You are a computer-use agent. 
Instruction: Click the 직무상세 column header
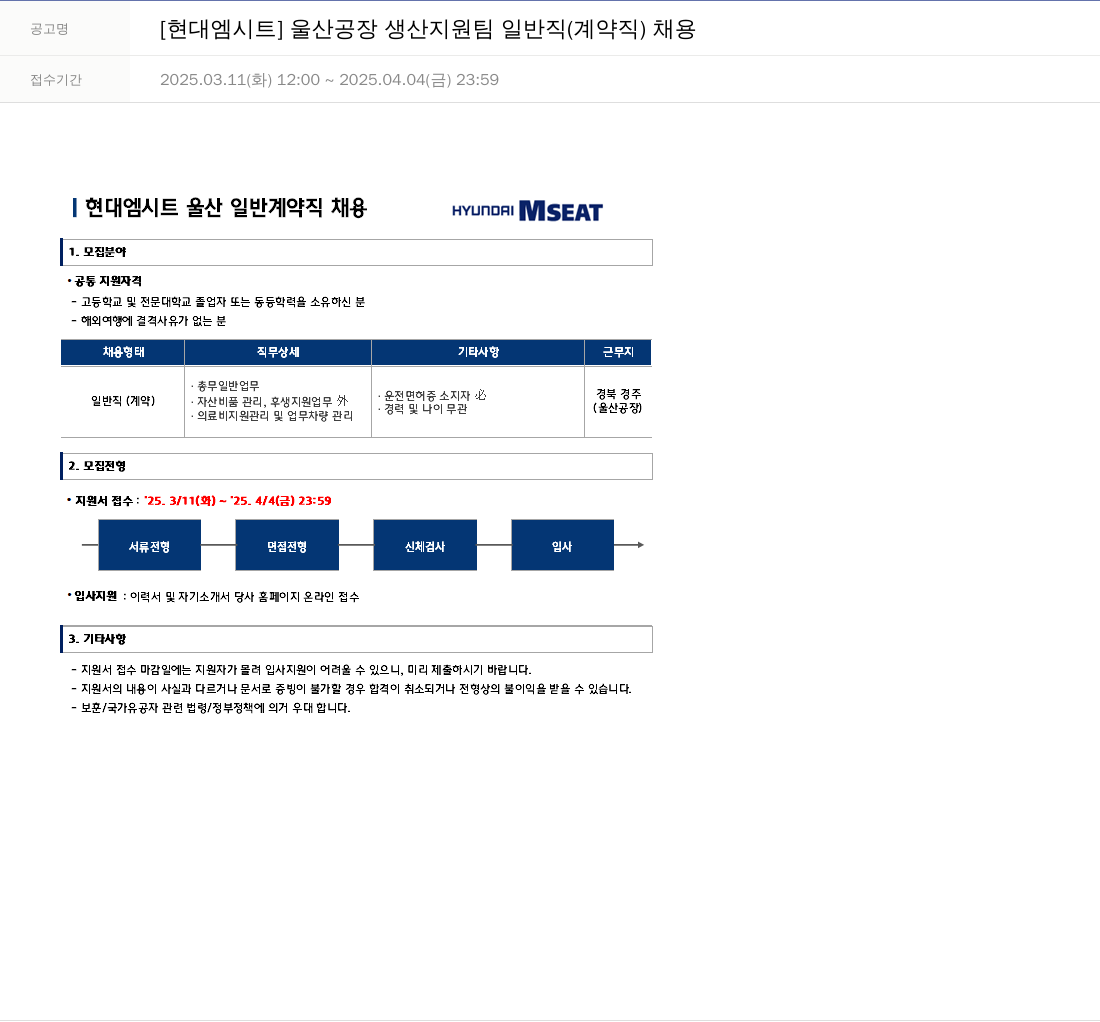(278, 352)
